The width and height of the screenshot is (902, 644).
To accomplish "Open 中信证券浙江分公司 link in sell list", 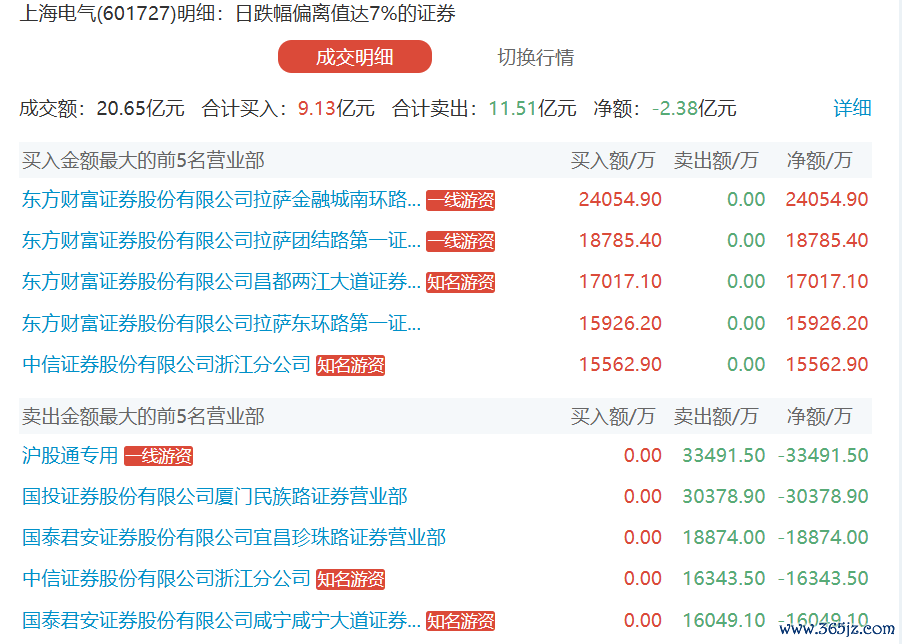I will tap(166, 578).
